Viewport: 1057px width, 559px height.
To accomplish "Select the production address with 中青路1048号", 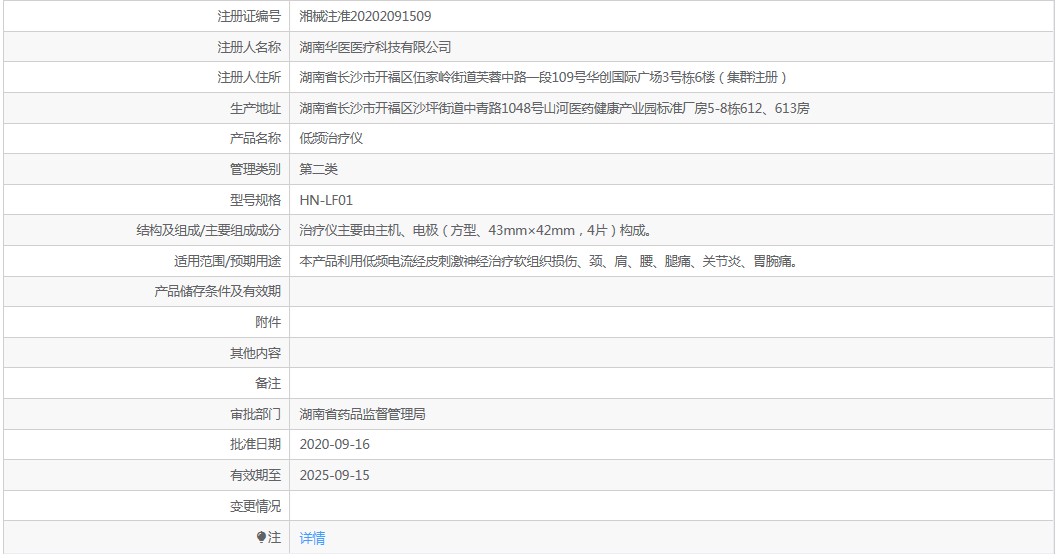I will point(554,108).
